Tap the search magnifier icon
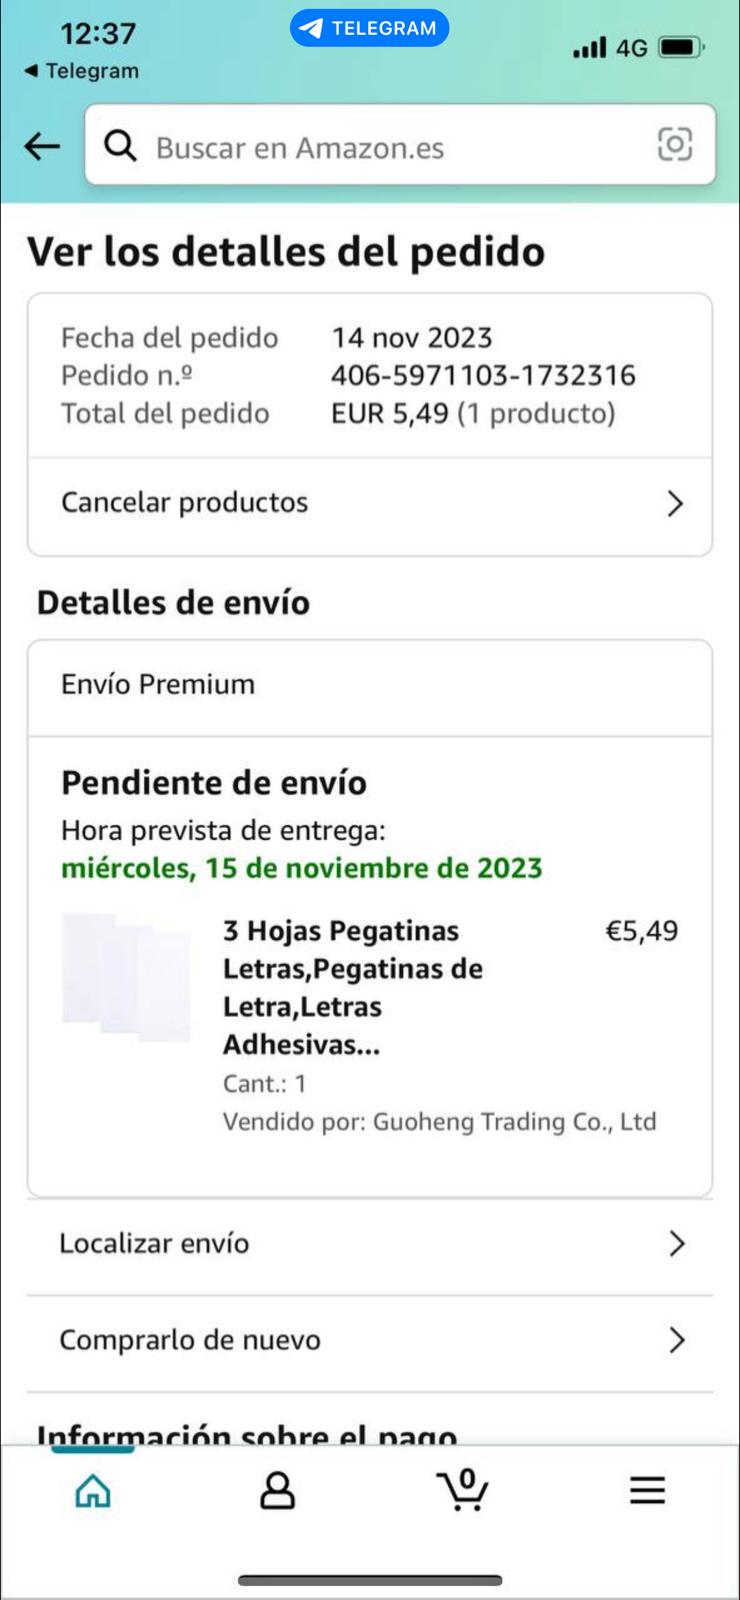740x1600 pixels. pos(120,146)
